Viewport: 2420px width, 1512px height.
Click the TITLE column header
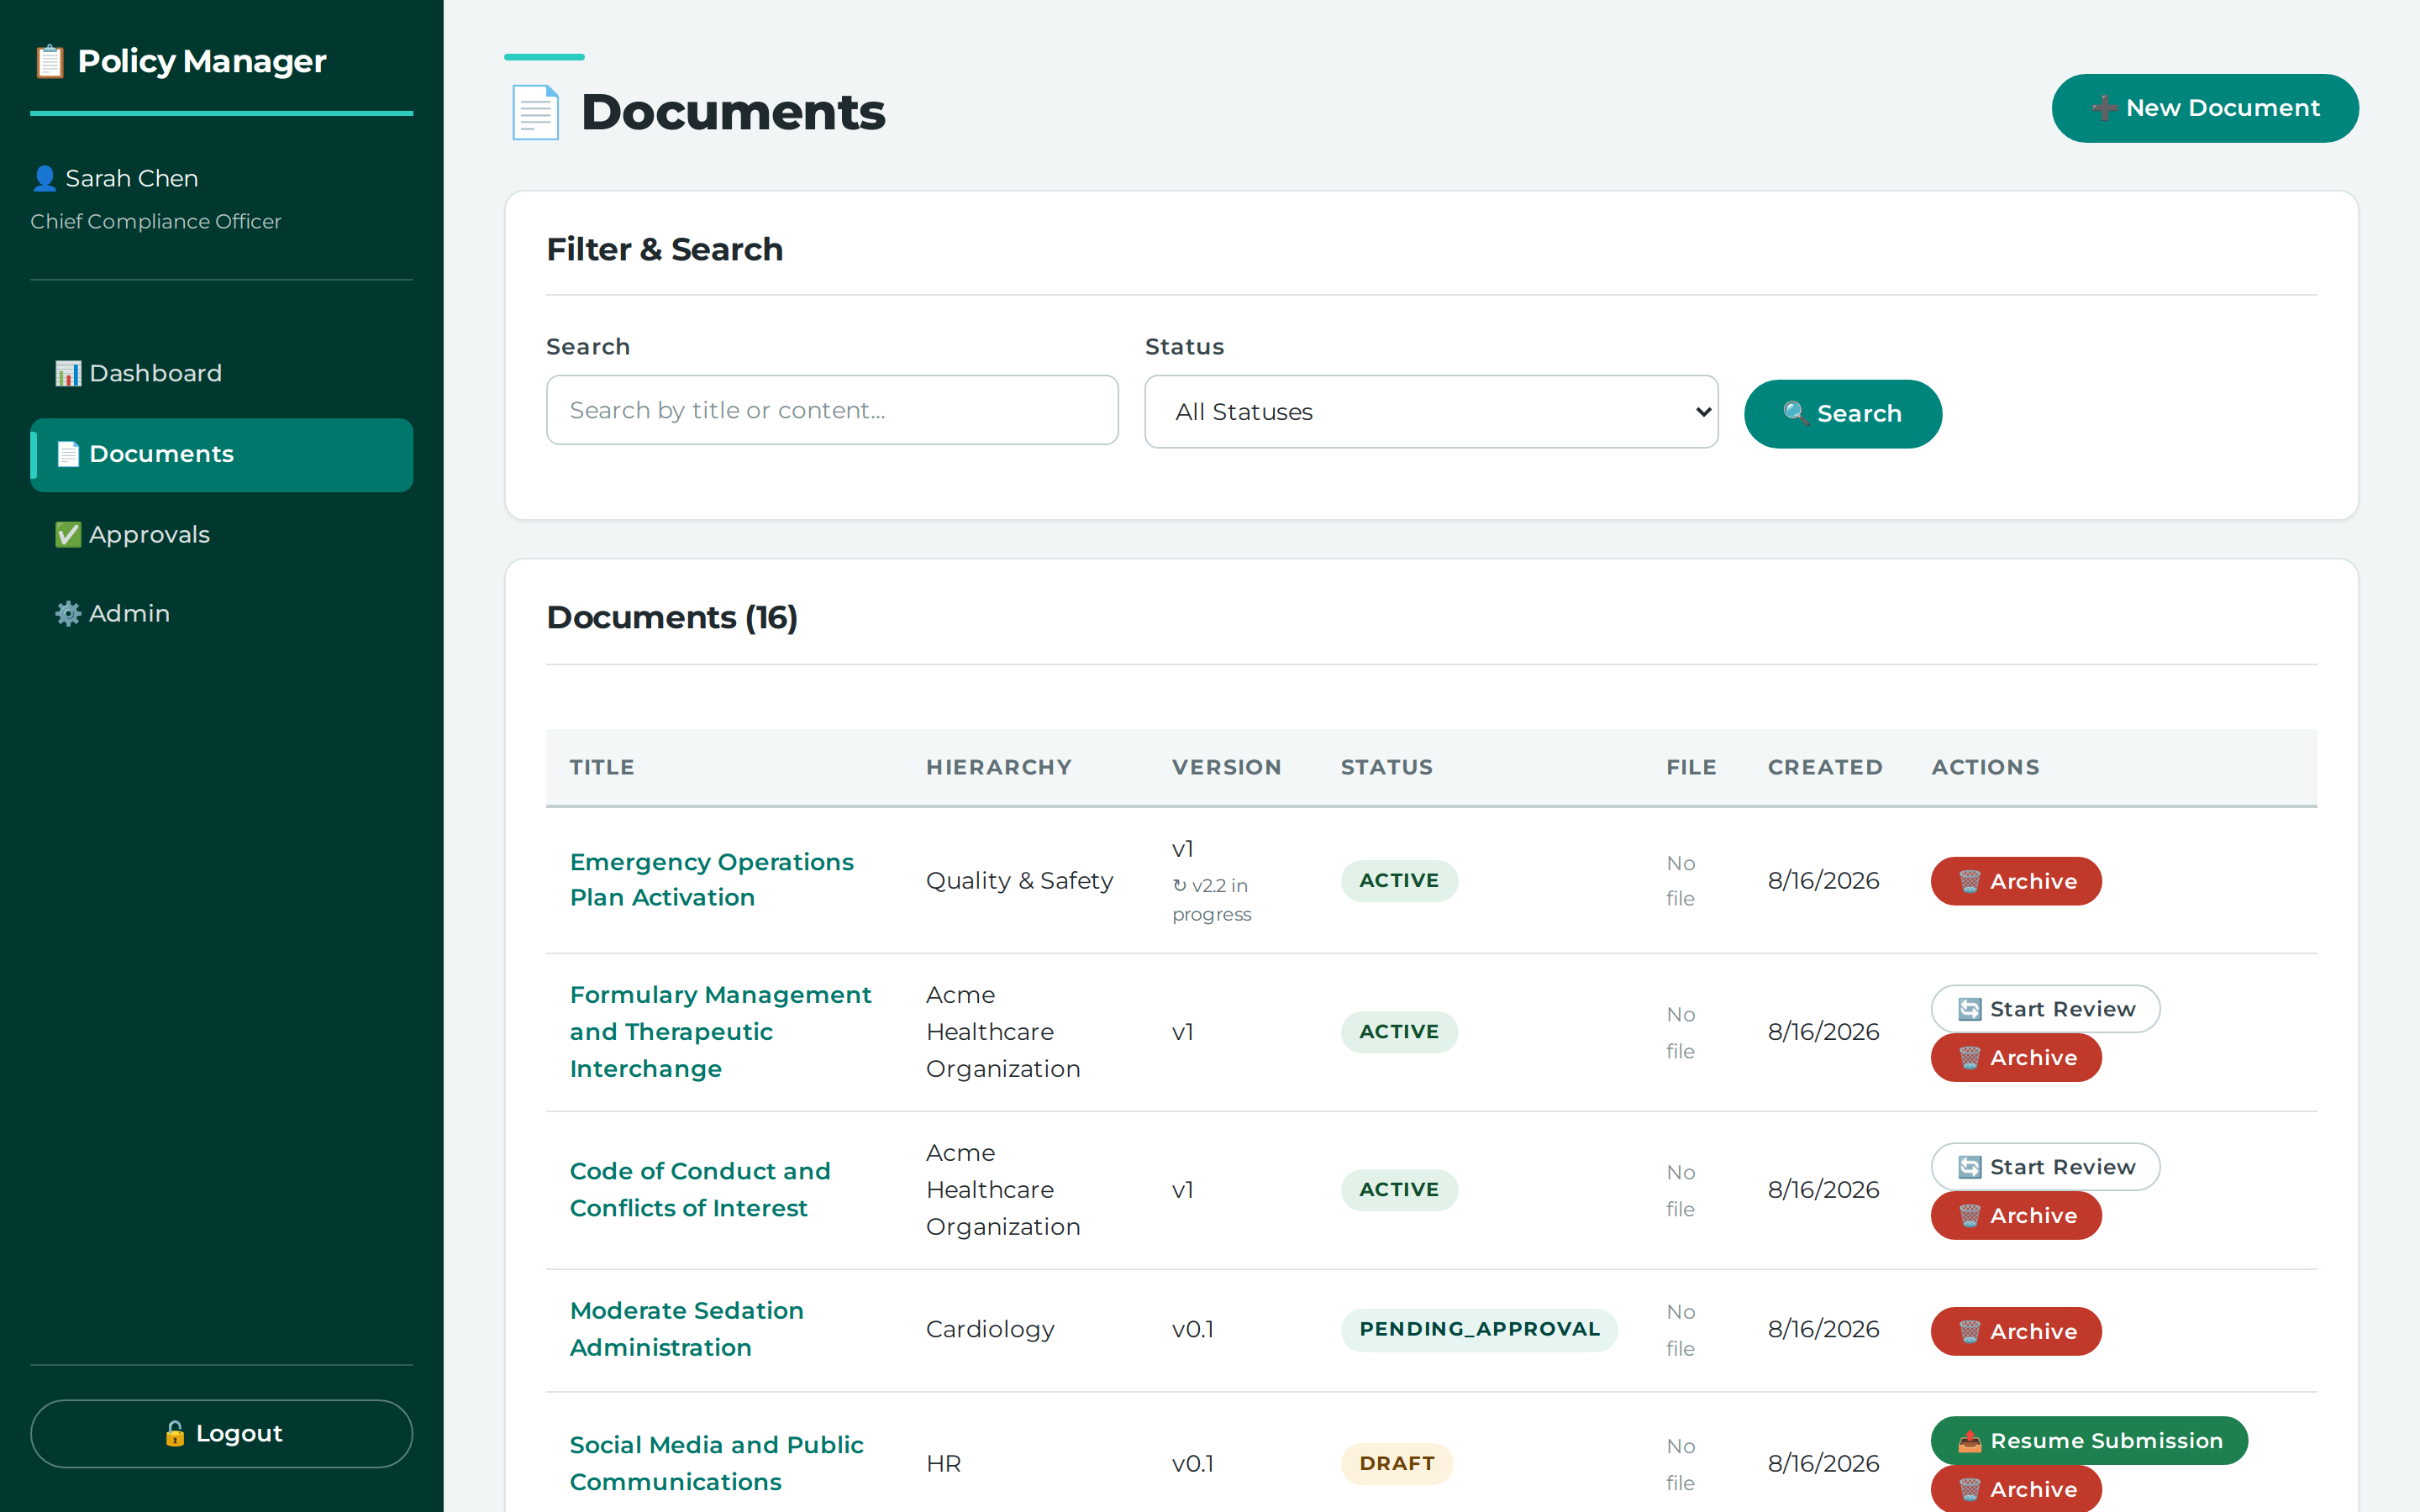tap(602, 767)
